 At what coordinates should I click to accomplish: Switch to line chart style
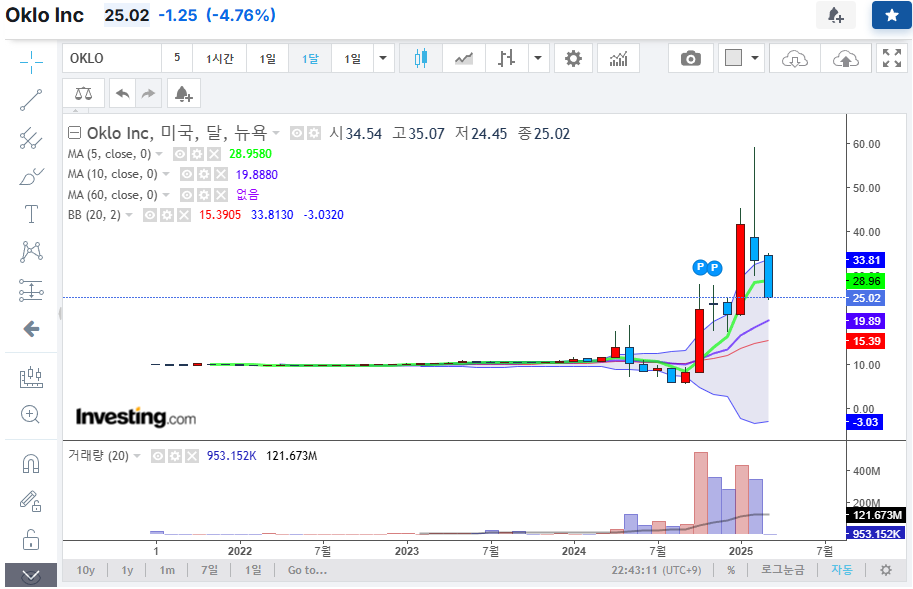click(x=464, y=58)
